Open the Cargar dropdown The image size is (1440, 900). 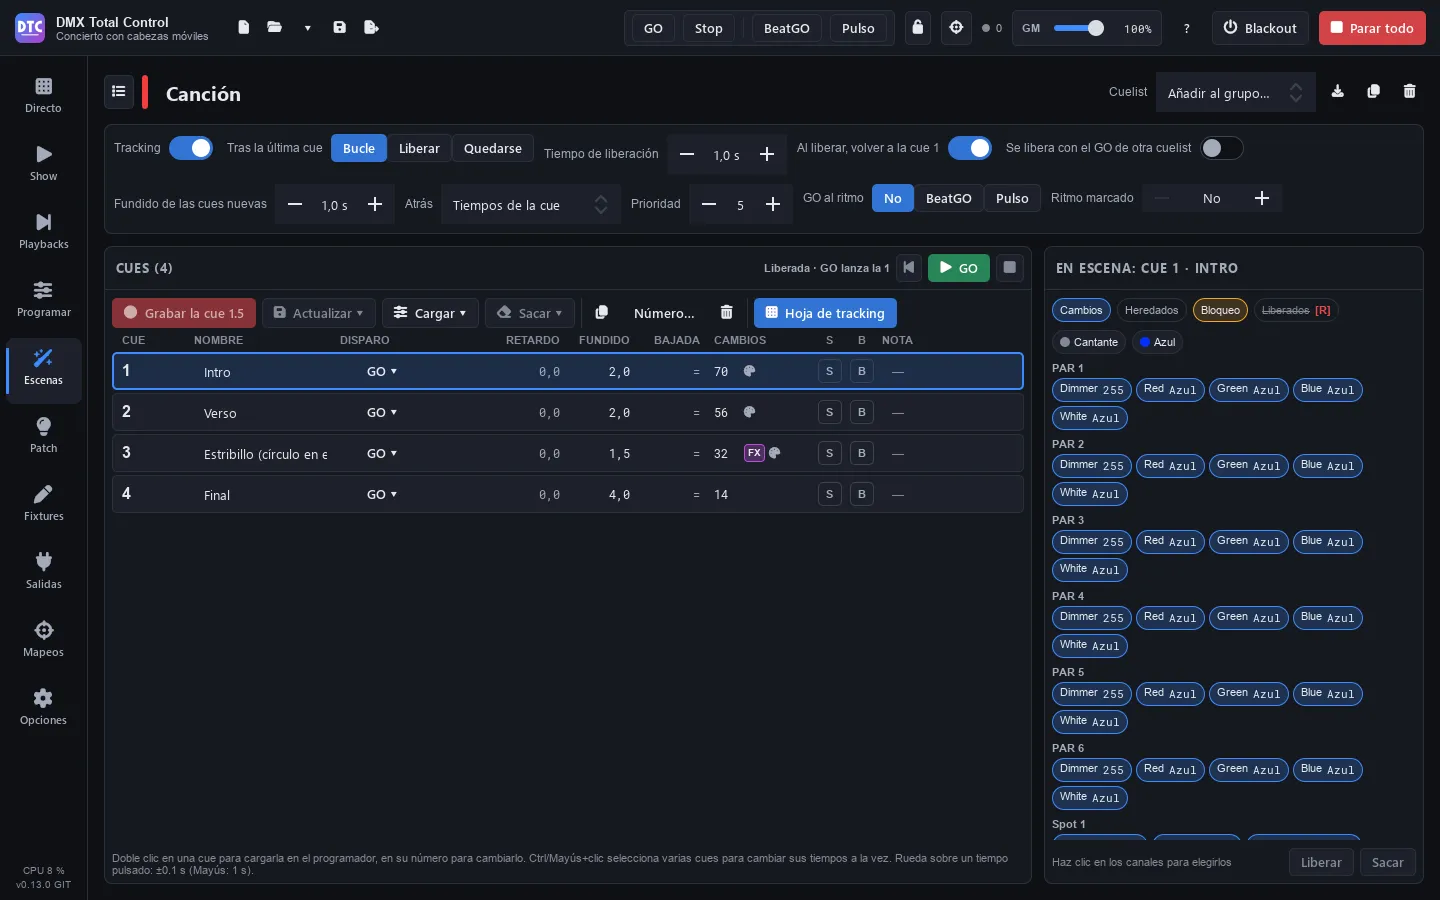tap(430, 313)
